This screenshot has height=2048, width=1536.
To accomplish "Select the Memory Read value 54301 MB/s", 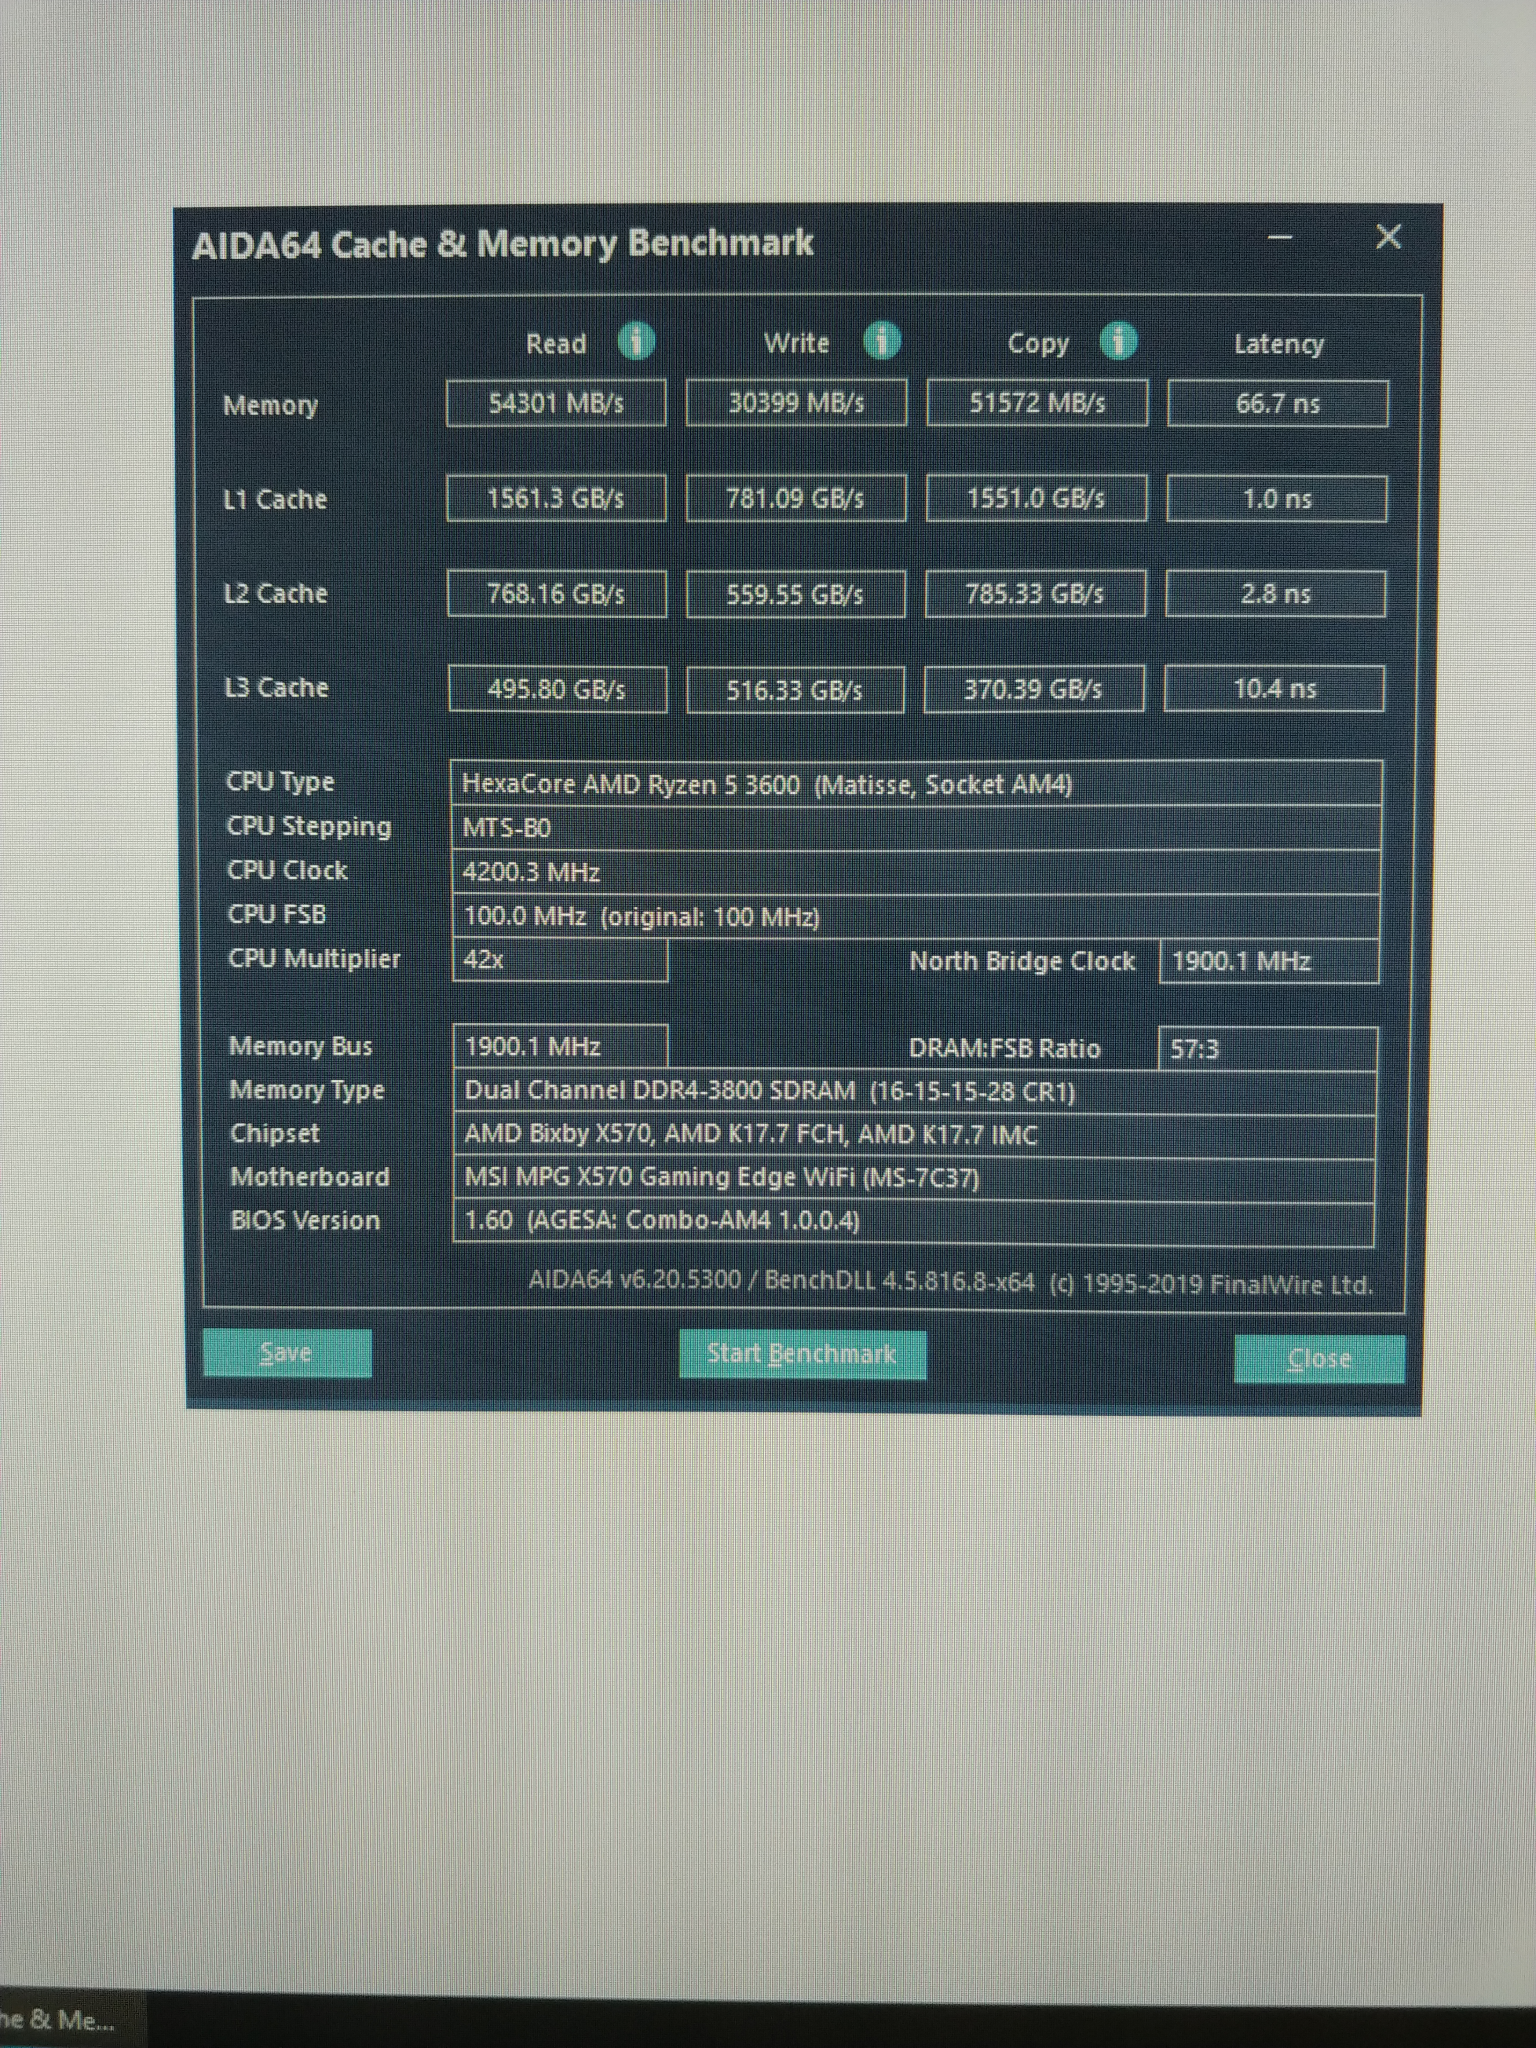I will 556,403.
